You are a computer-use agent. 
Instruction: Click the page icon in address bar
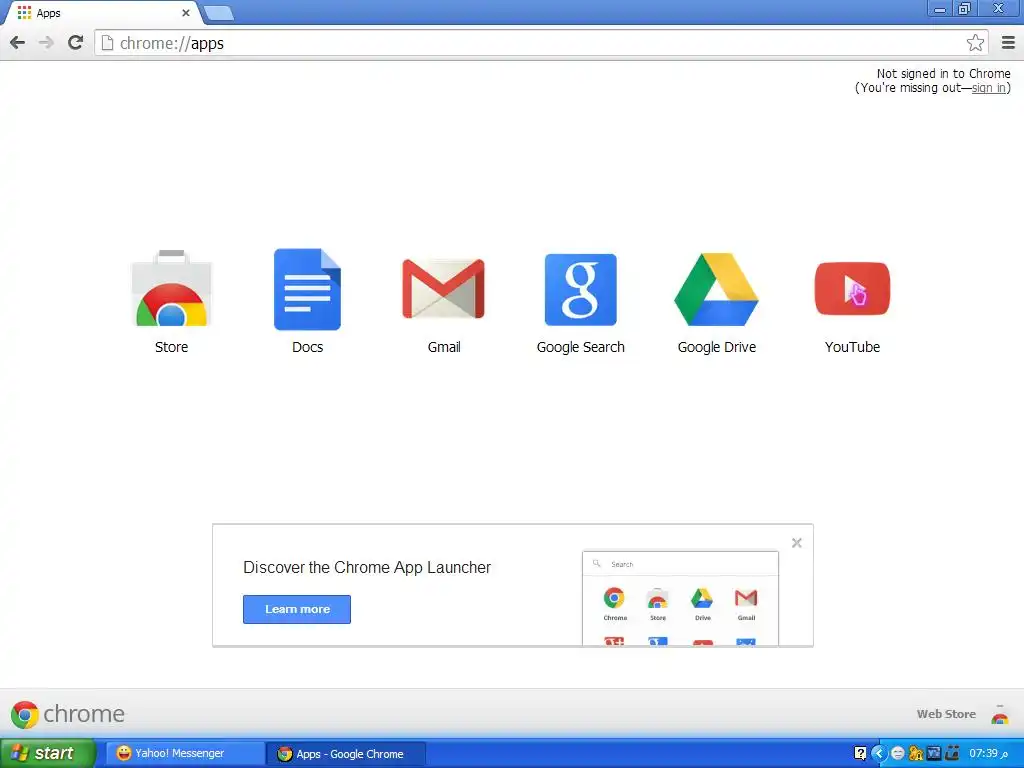107,43
